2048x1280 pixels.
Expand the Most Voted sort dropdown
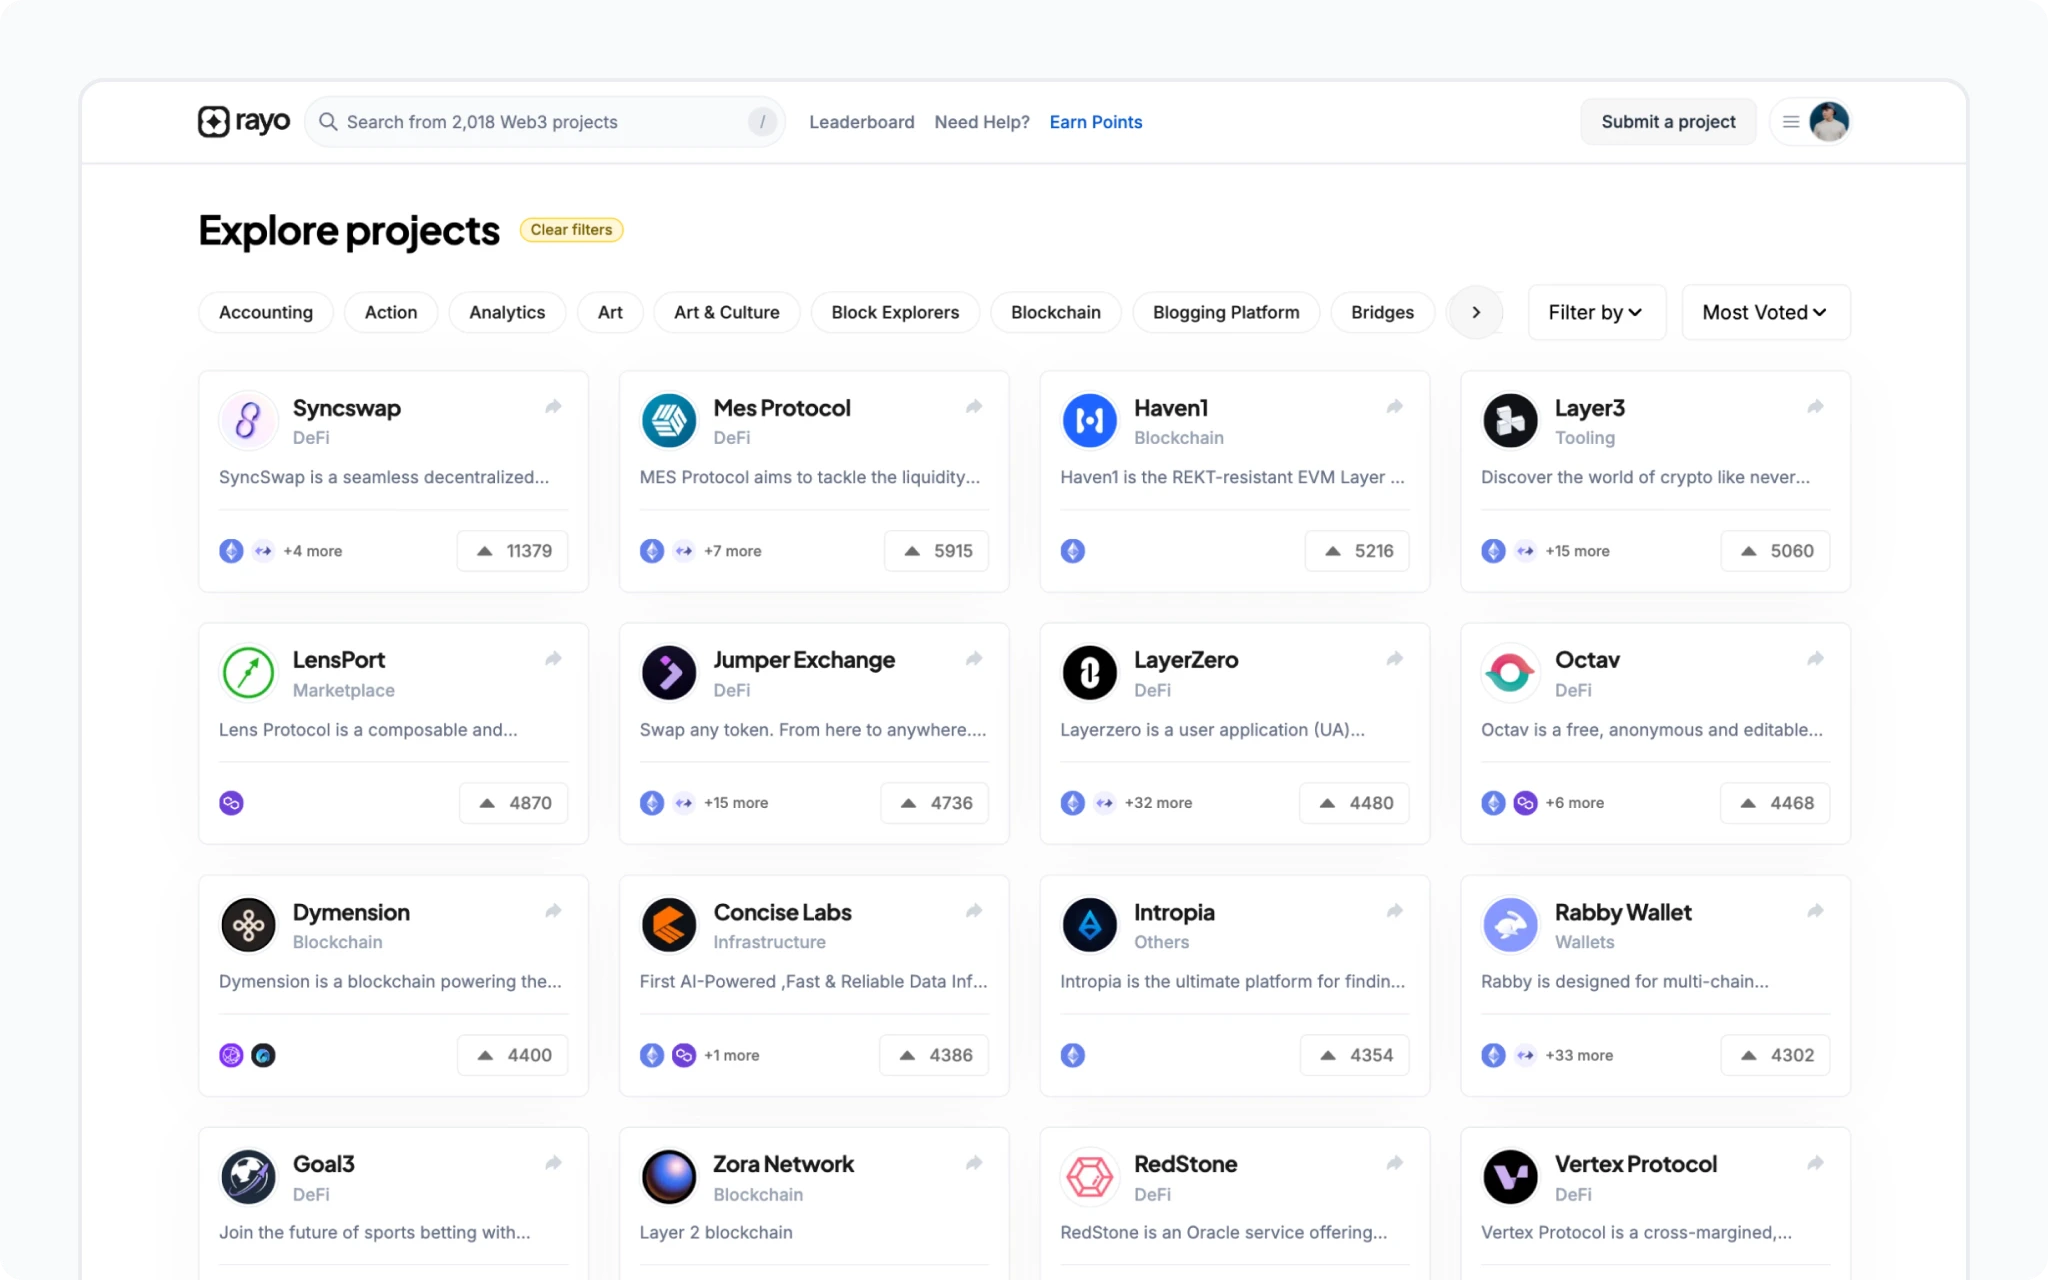[x=1765, y=313]
